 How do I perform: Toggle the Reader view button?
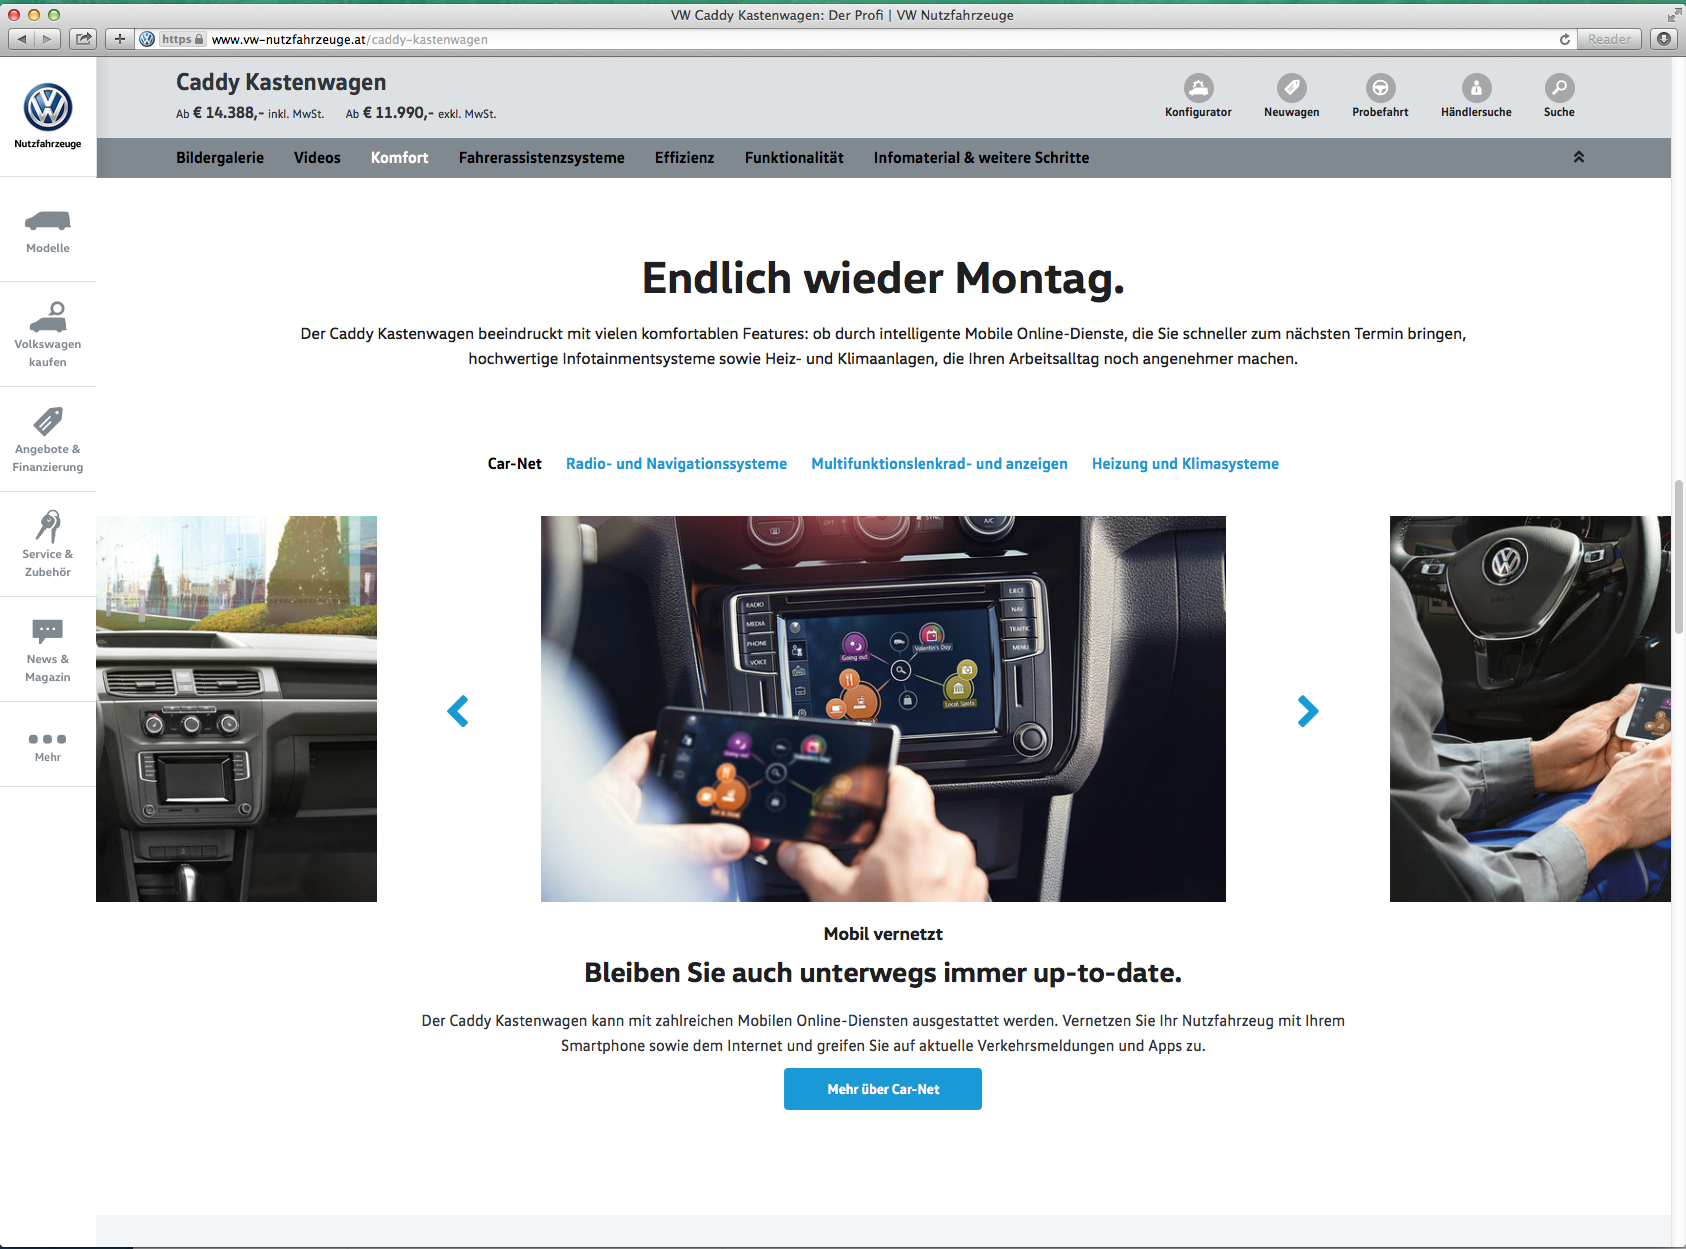[x=1609, y=39]
